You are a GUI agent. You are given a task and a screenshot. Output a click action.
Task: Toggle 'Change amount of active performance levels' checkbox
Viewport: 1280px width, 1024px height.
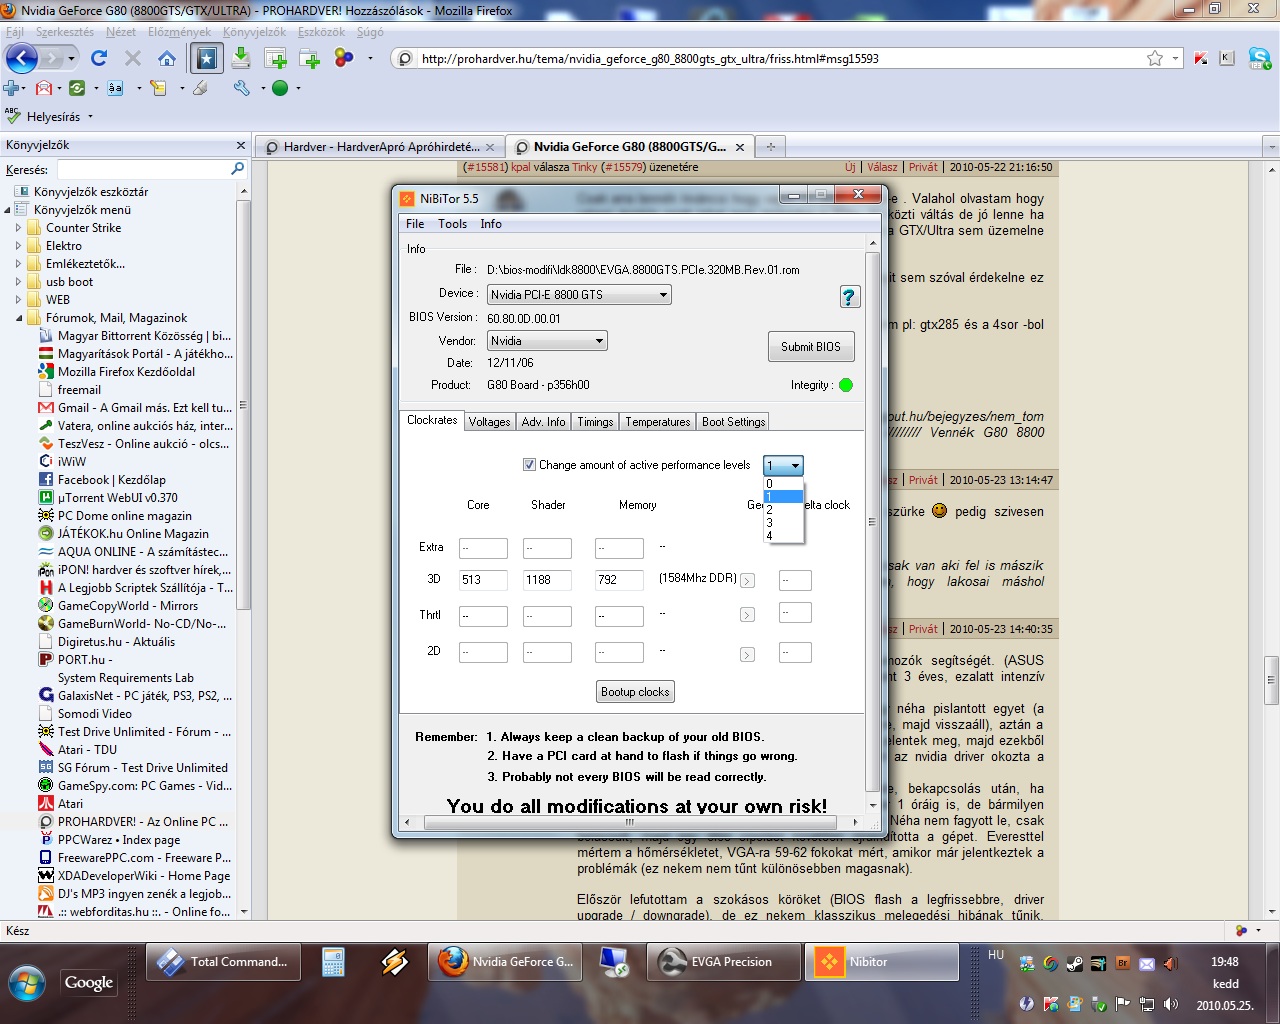pyautogui.click(x=529, y=464)
